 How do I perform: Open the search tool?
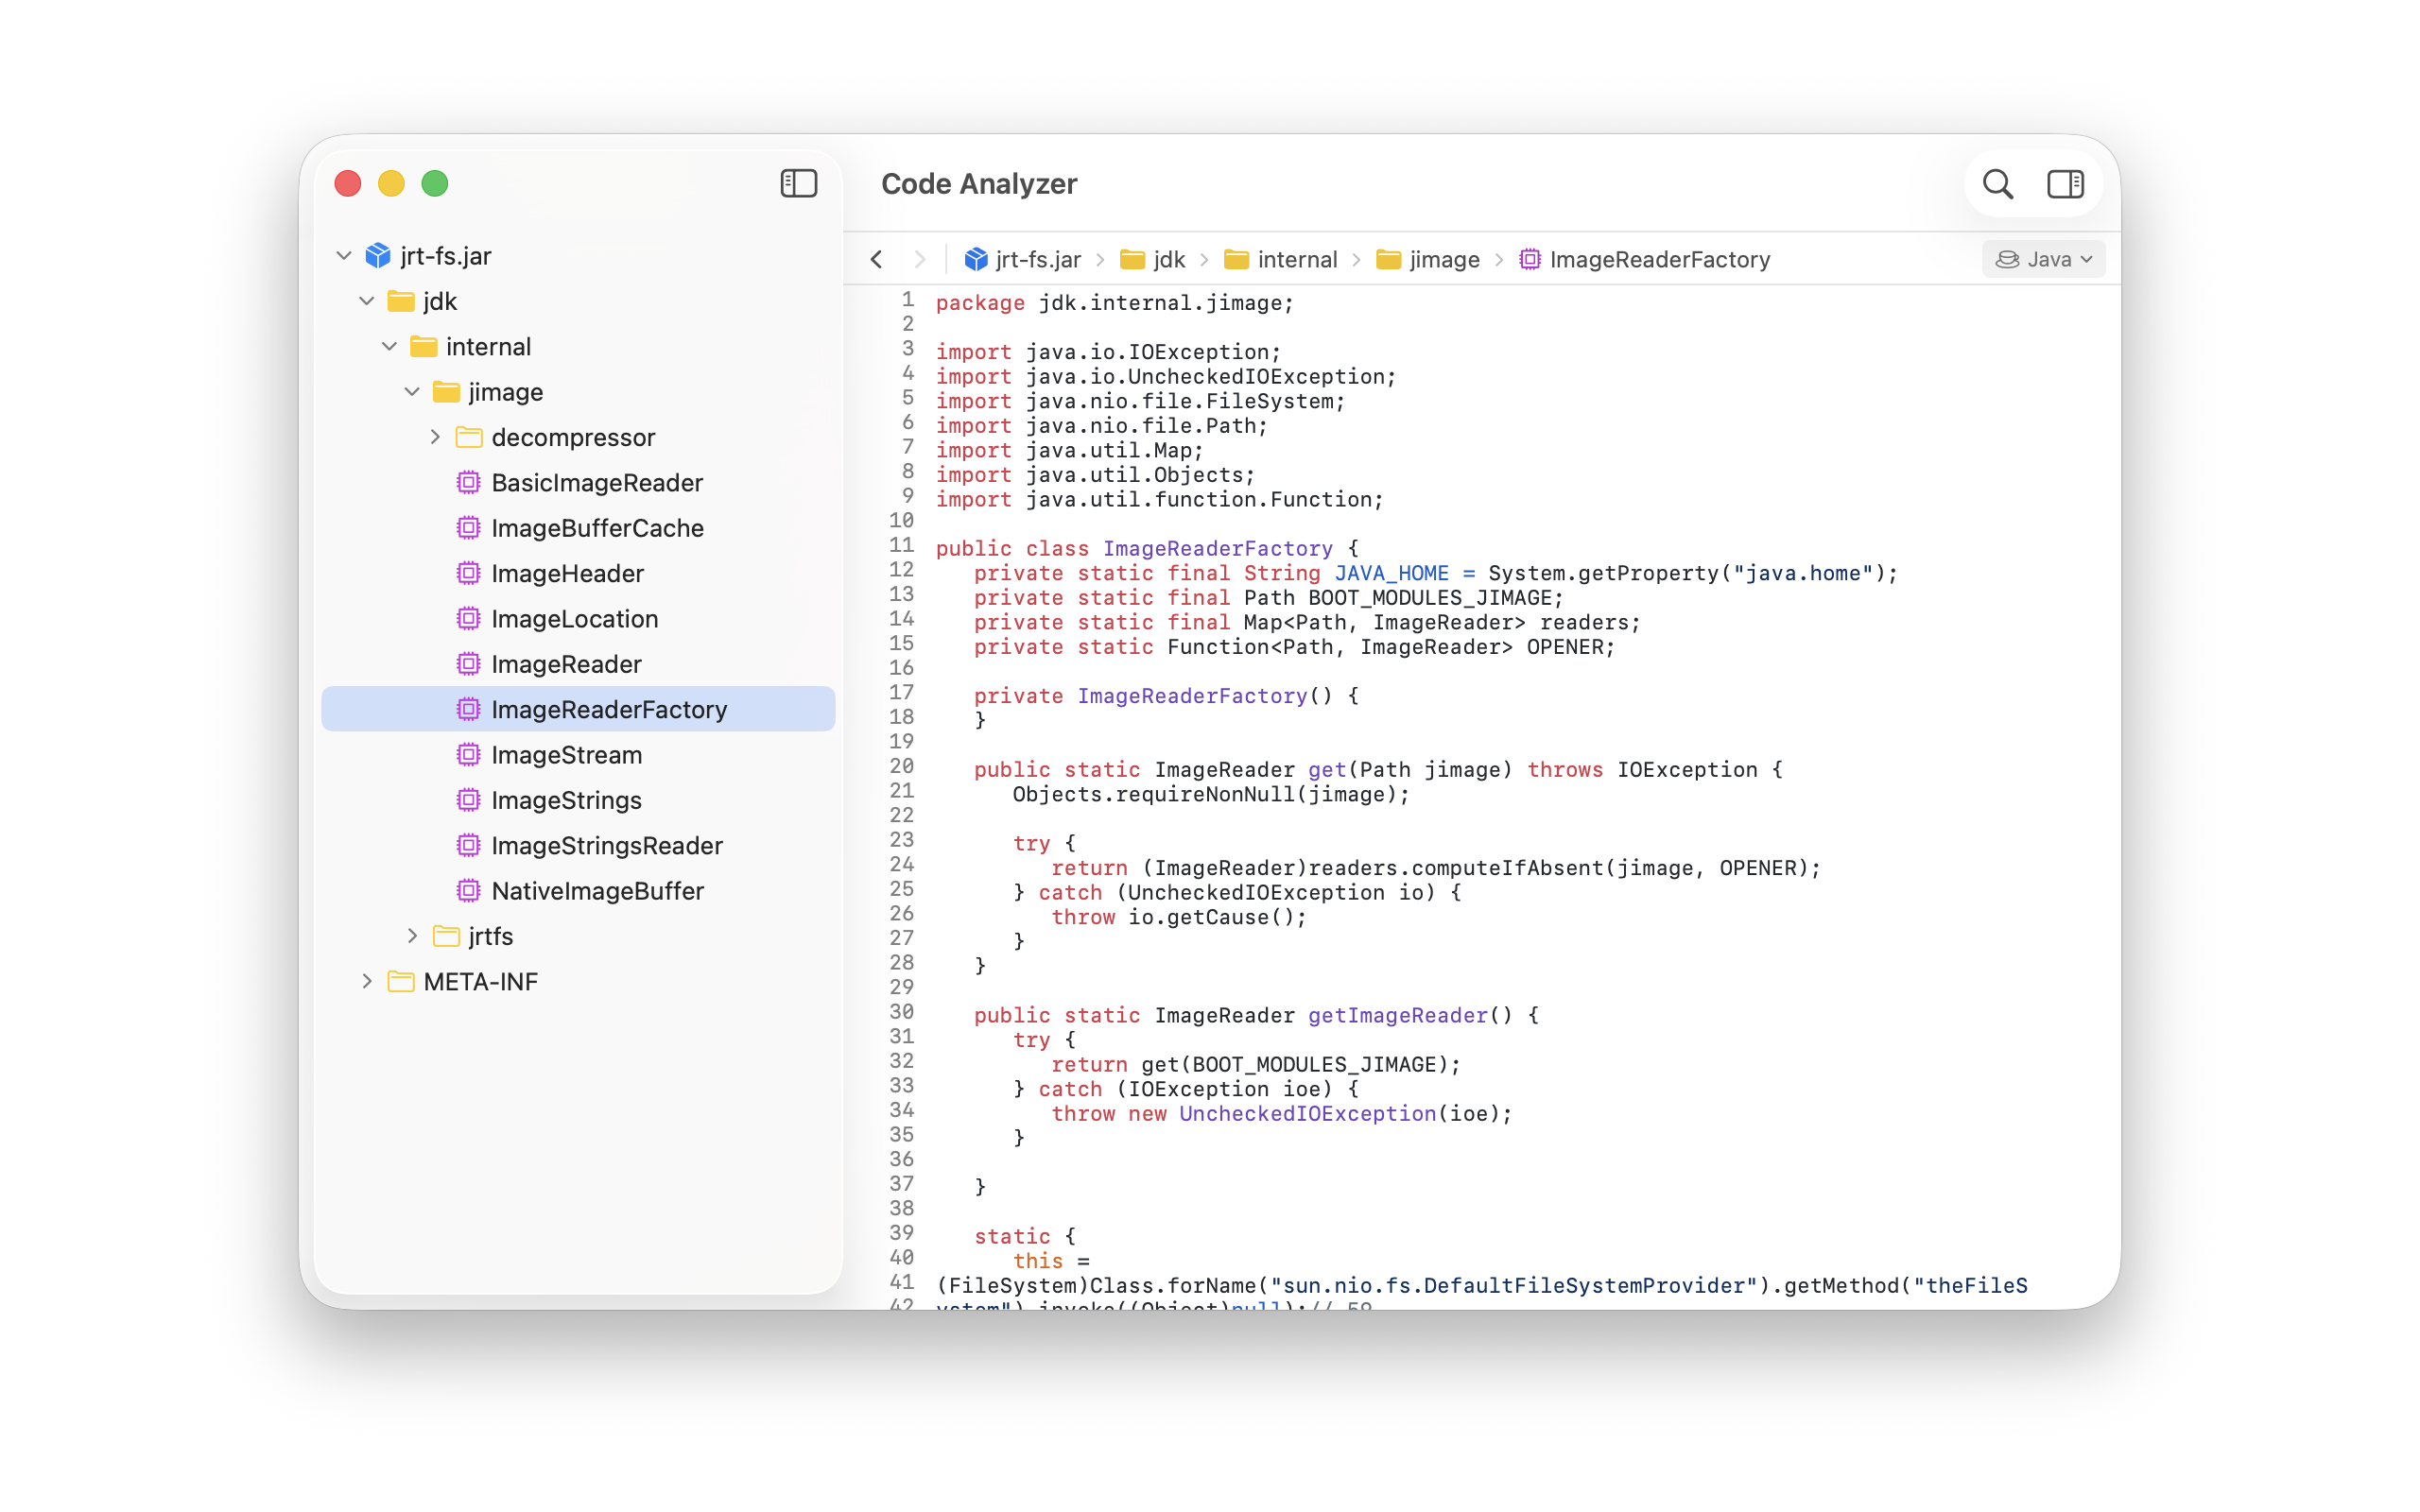click(1997, 184)
